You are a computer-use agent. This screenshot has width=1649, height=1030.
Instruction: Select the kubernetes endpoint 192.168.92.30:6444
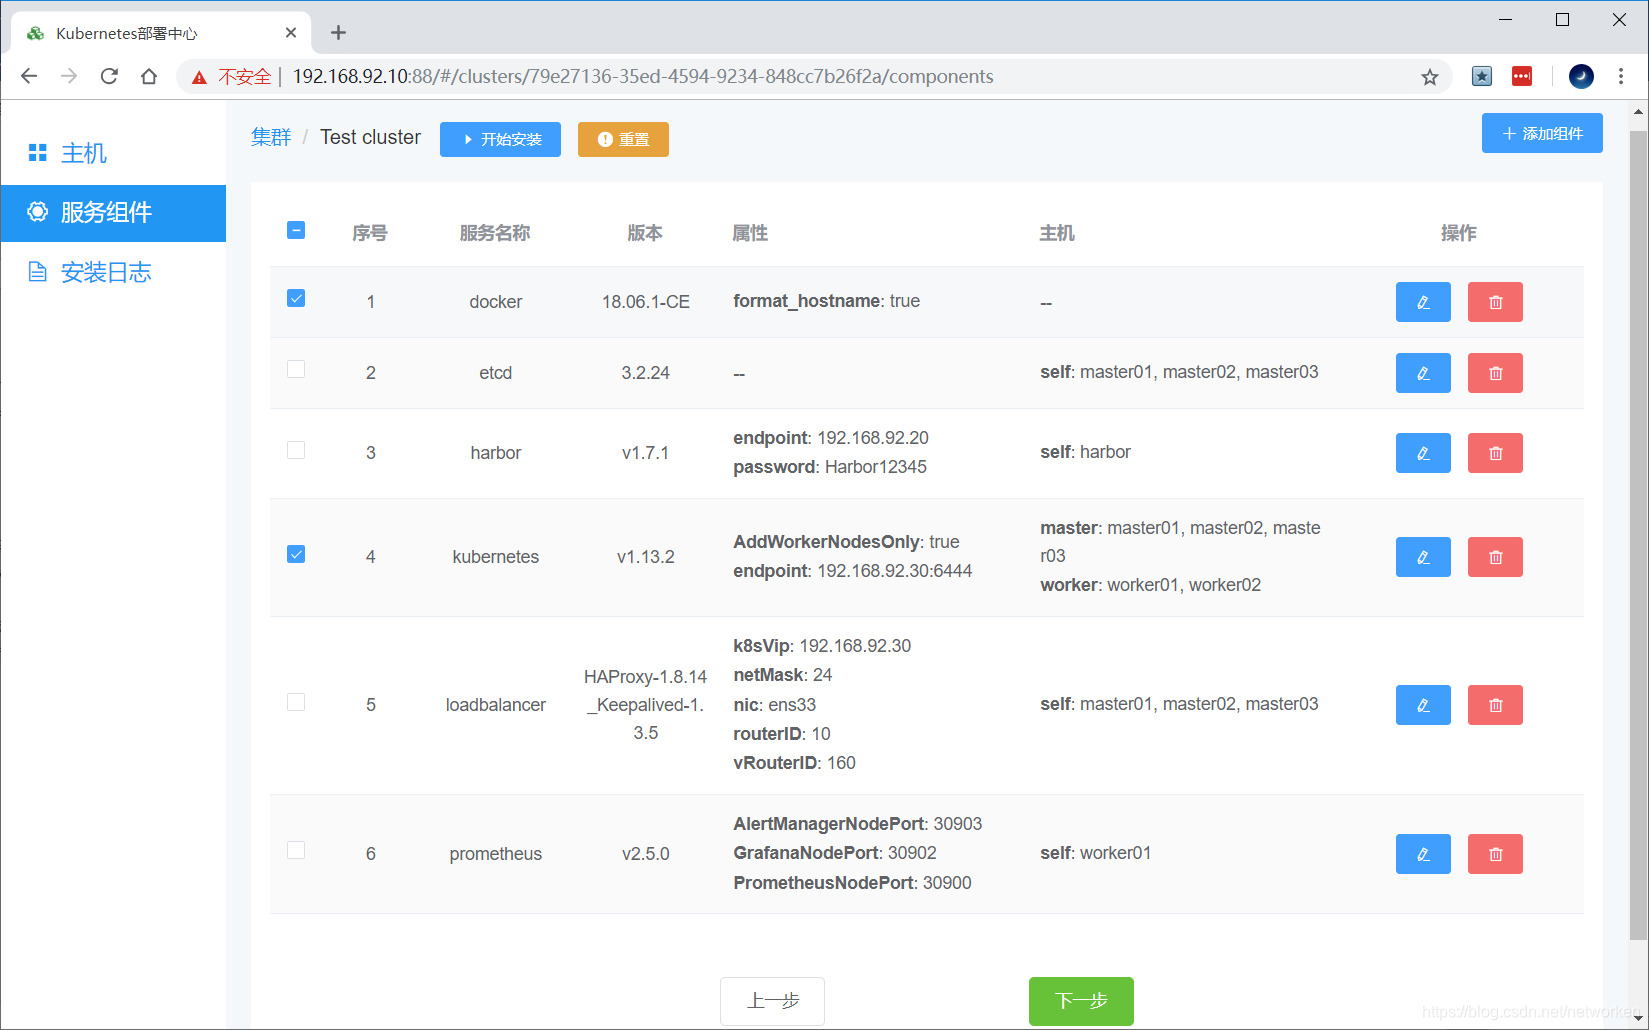853,571
